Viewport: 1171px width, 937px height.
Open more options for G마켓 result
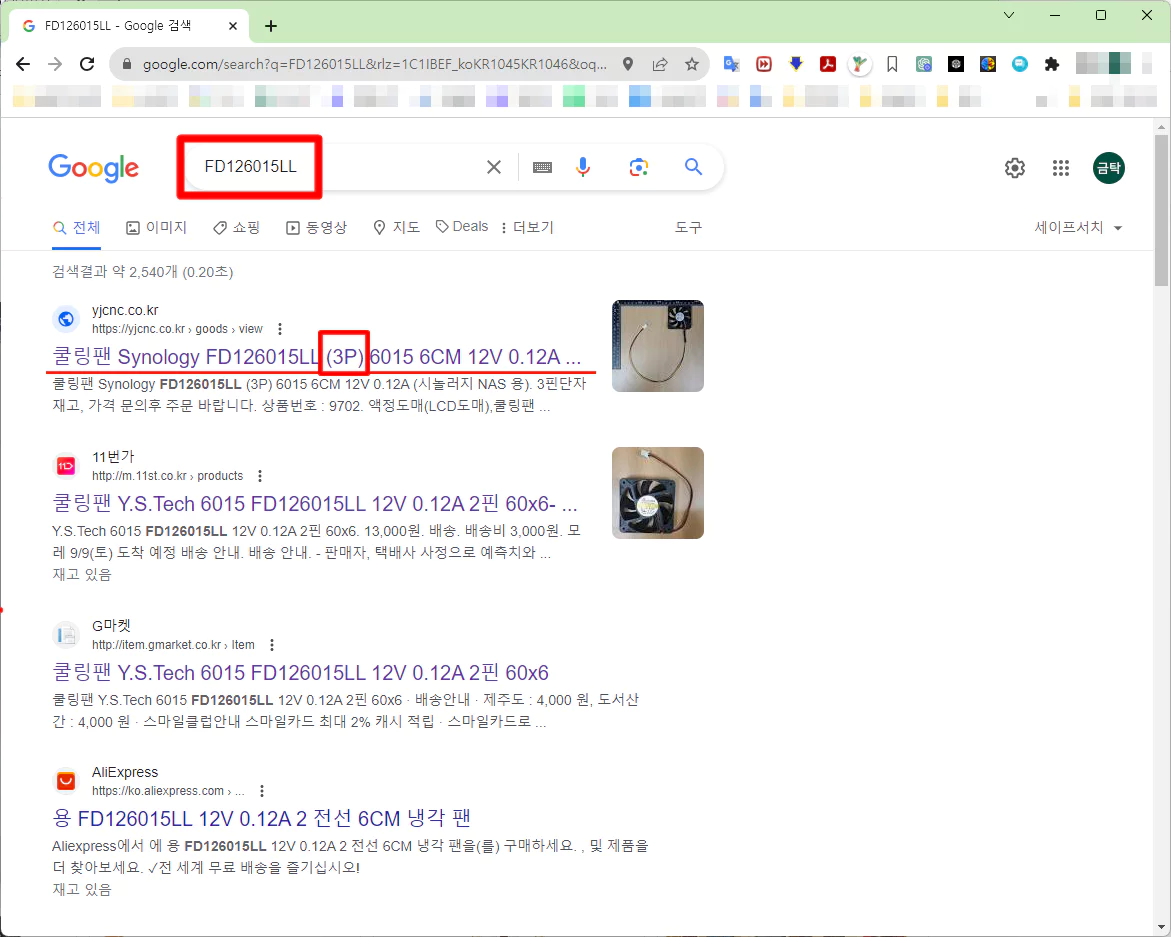coord(272,645)
